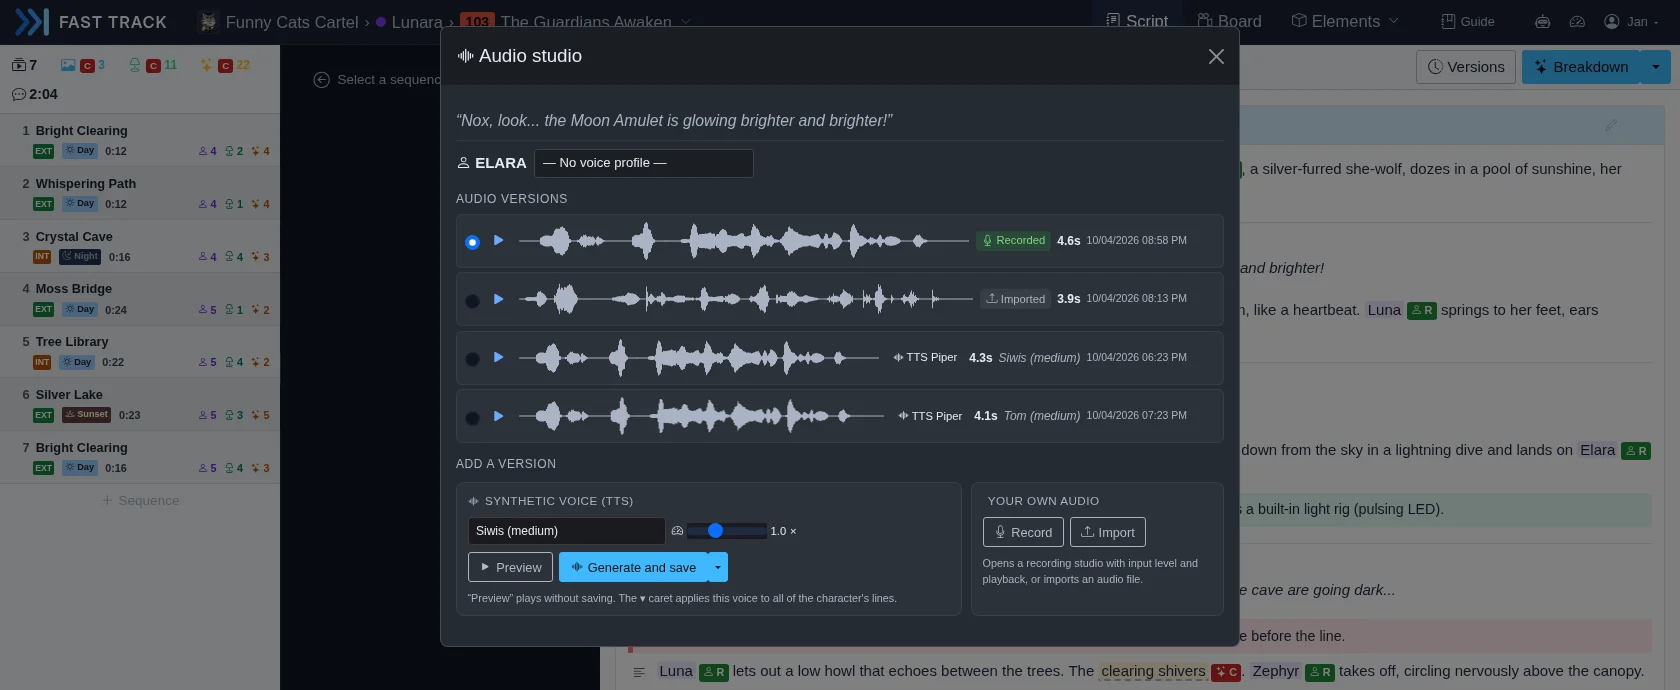Select sequence 7 Bright Clearing
1680x690 pixels.
140,457
